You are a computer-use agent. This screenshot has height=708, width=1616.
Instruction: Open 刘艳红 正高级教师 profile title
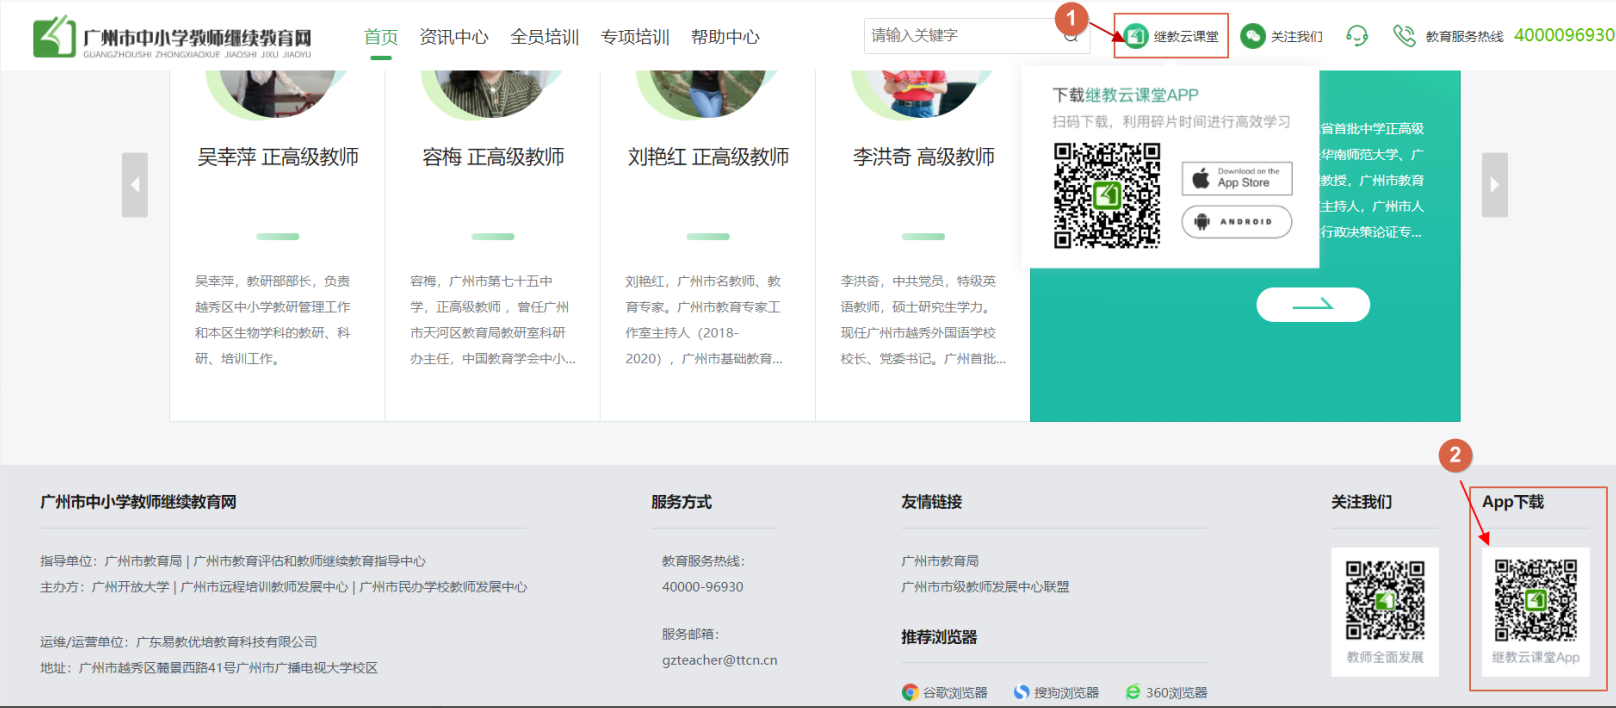pyautogui.click(x=708, y=157)
